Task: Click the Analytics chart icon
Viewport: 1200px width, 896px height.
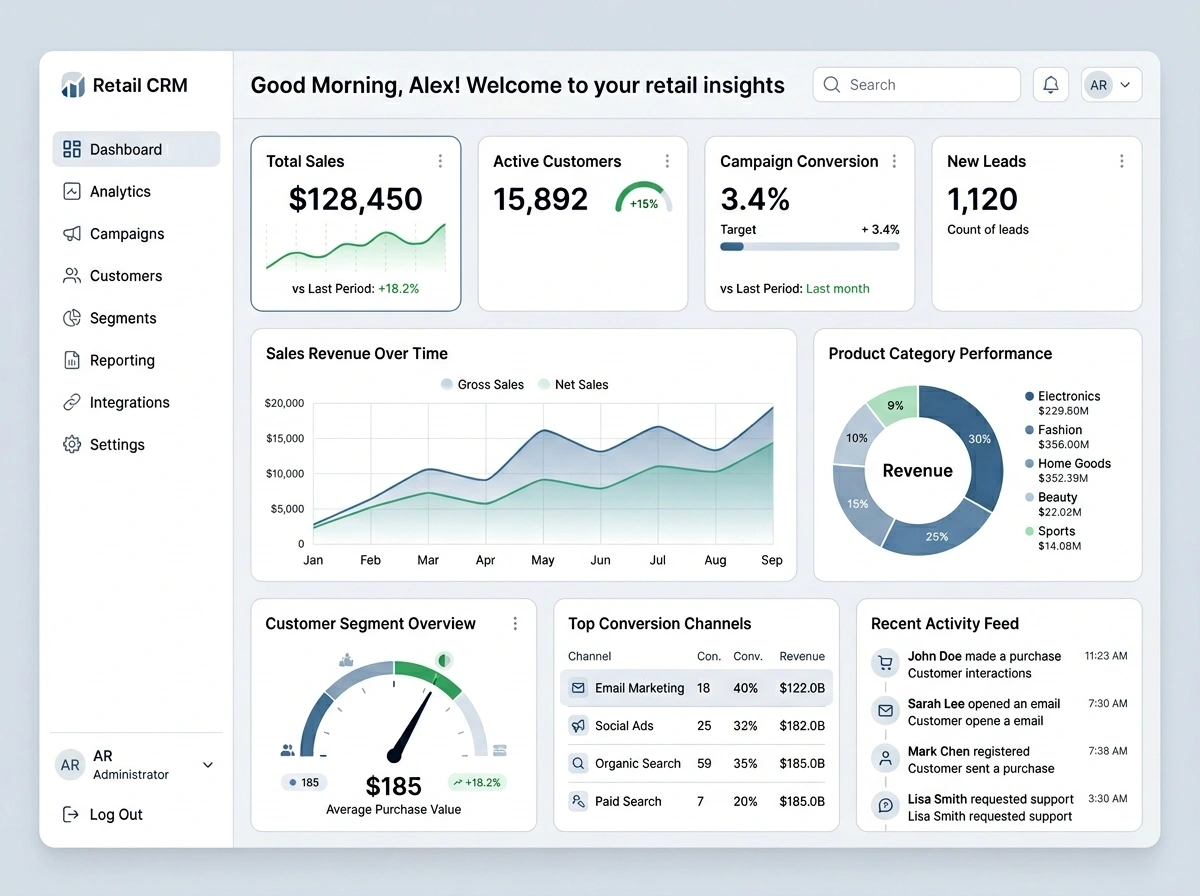Action: [x=72, y=191]
